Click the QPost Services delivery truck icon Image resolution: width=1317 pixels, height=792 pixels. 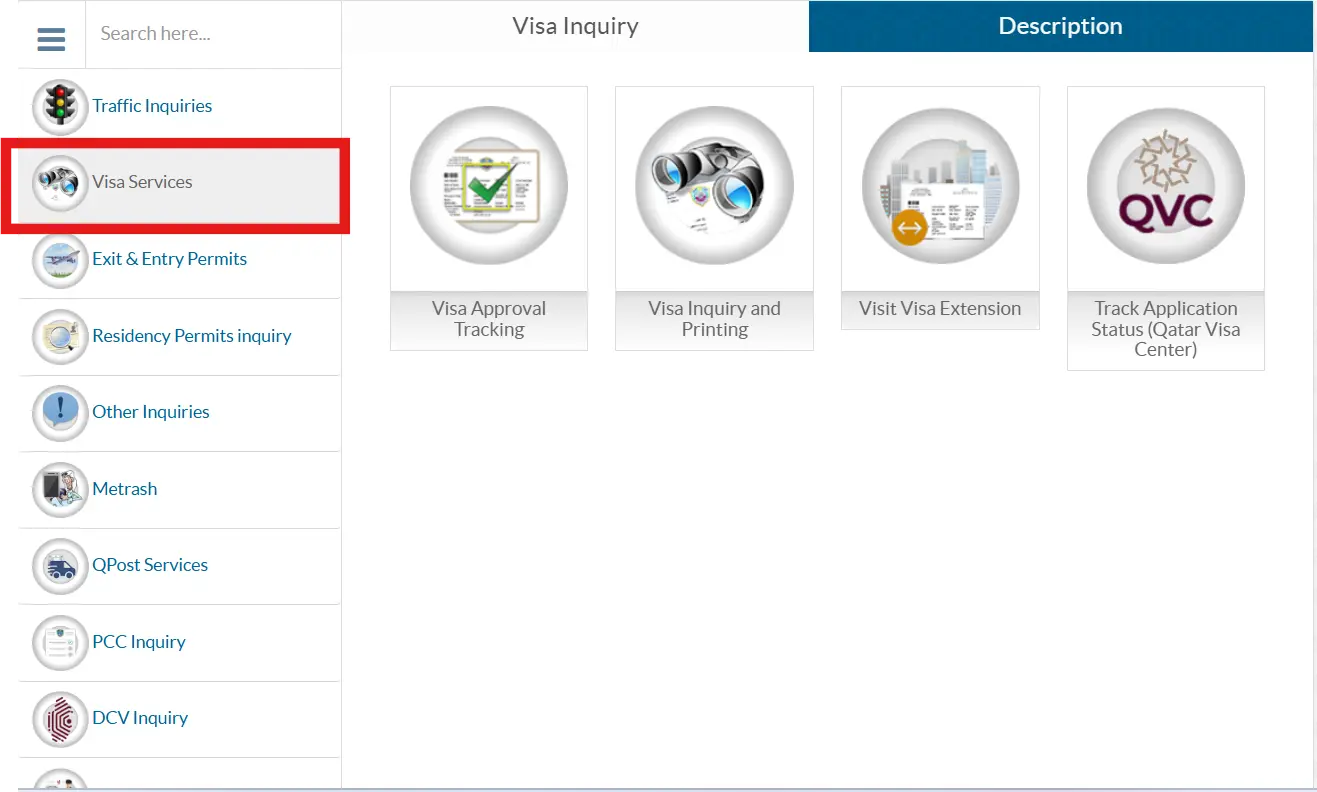coord(59,565)
